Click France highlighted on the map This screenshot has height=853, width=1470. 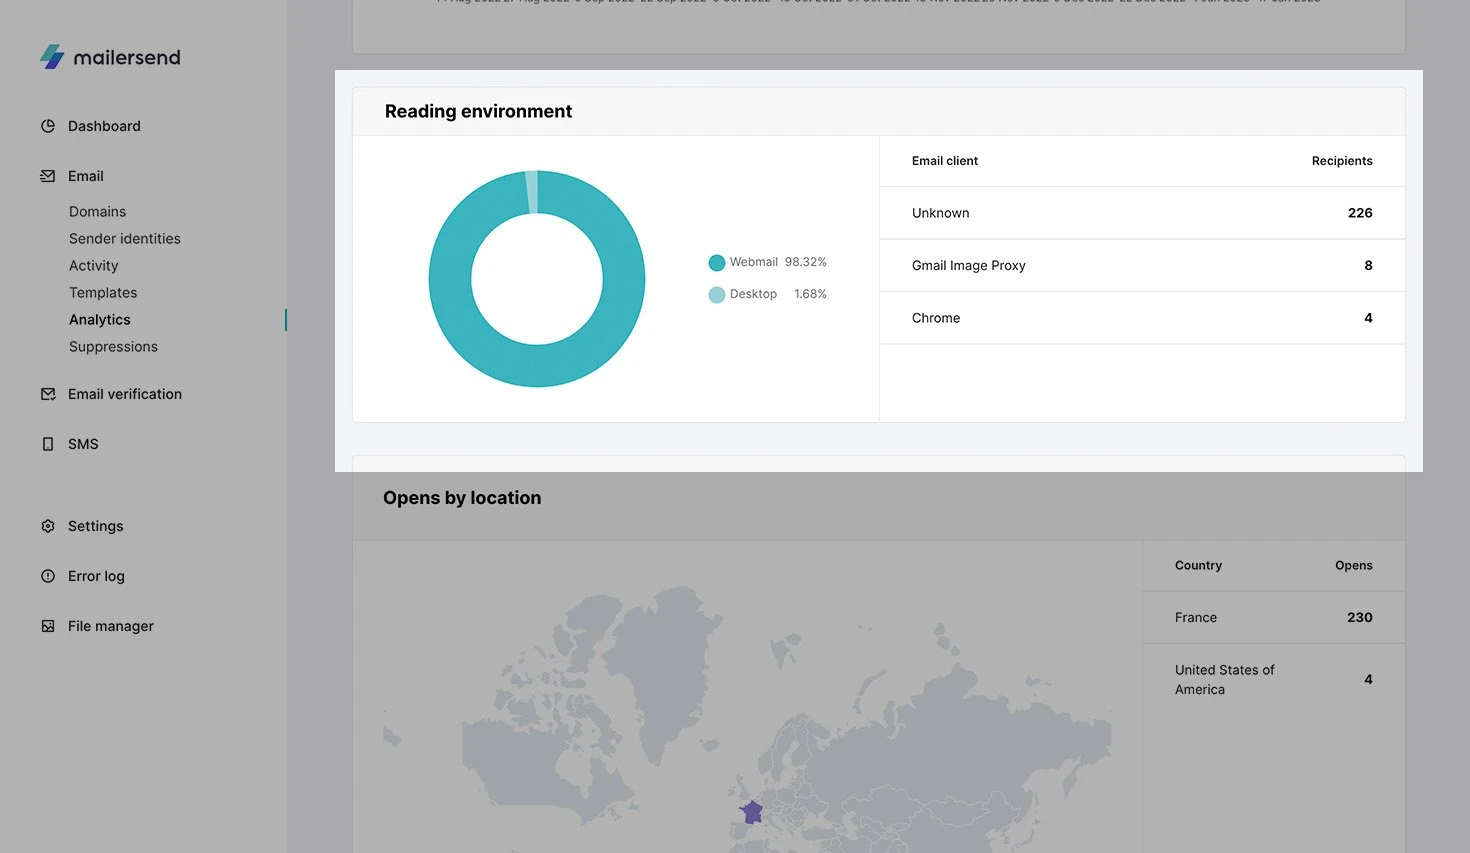pos(751,811)
